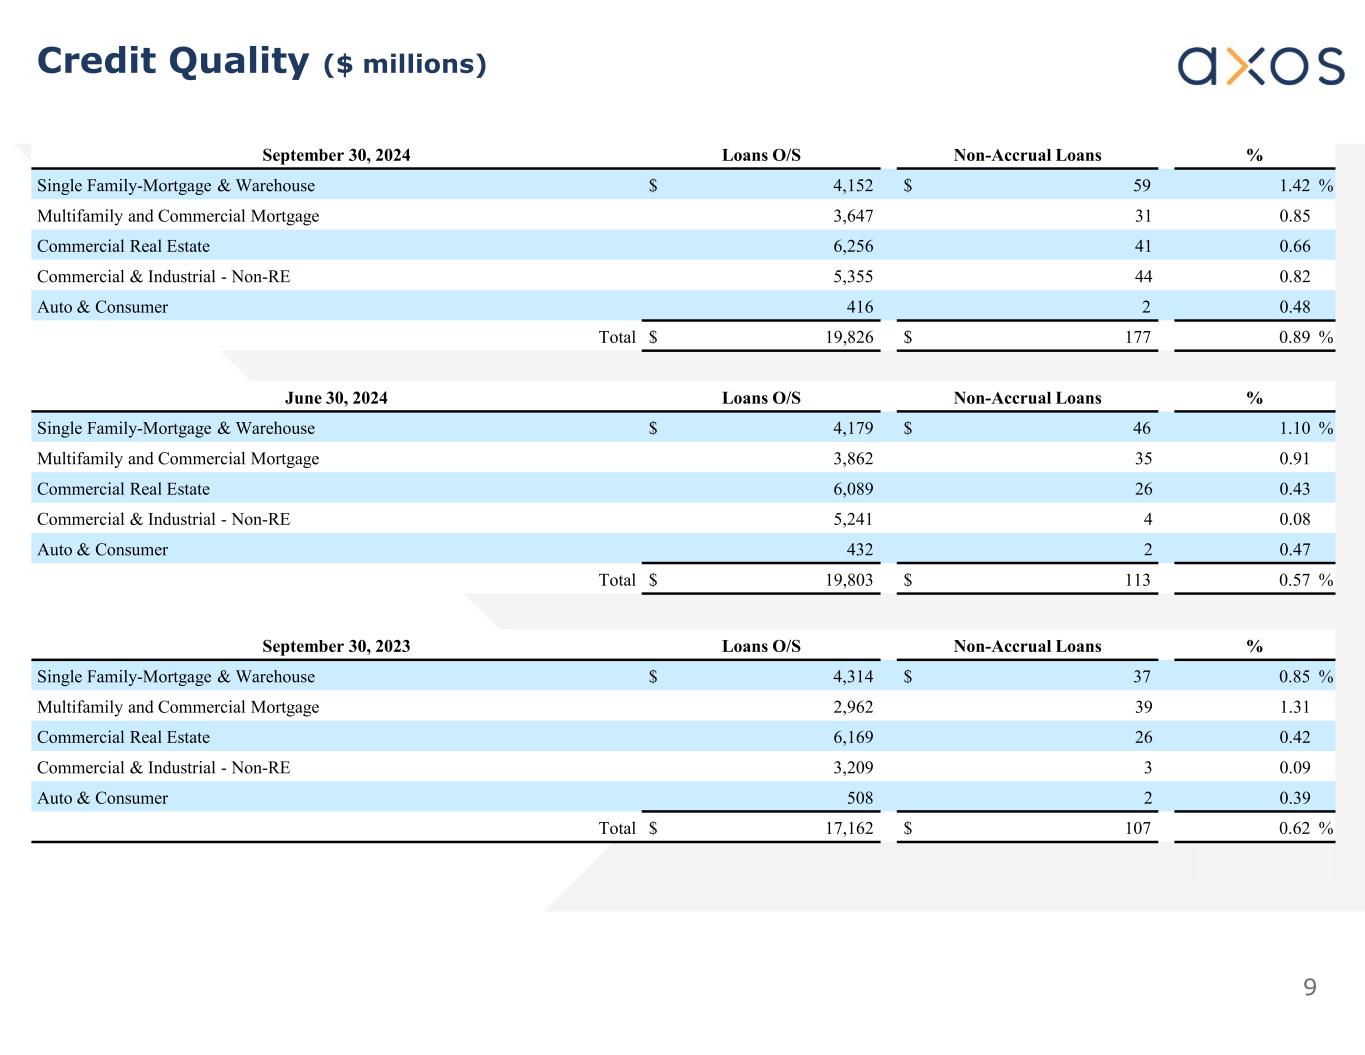Click the 177 non-accrual loans total
Screen dimensions: 1365x1055
point(1137,337)
